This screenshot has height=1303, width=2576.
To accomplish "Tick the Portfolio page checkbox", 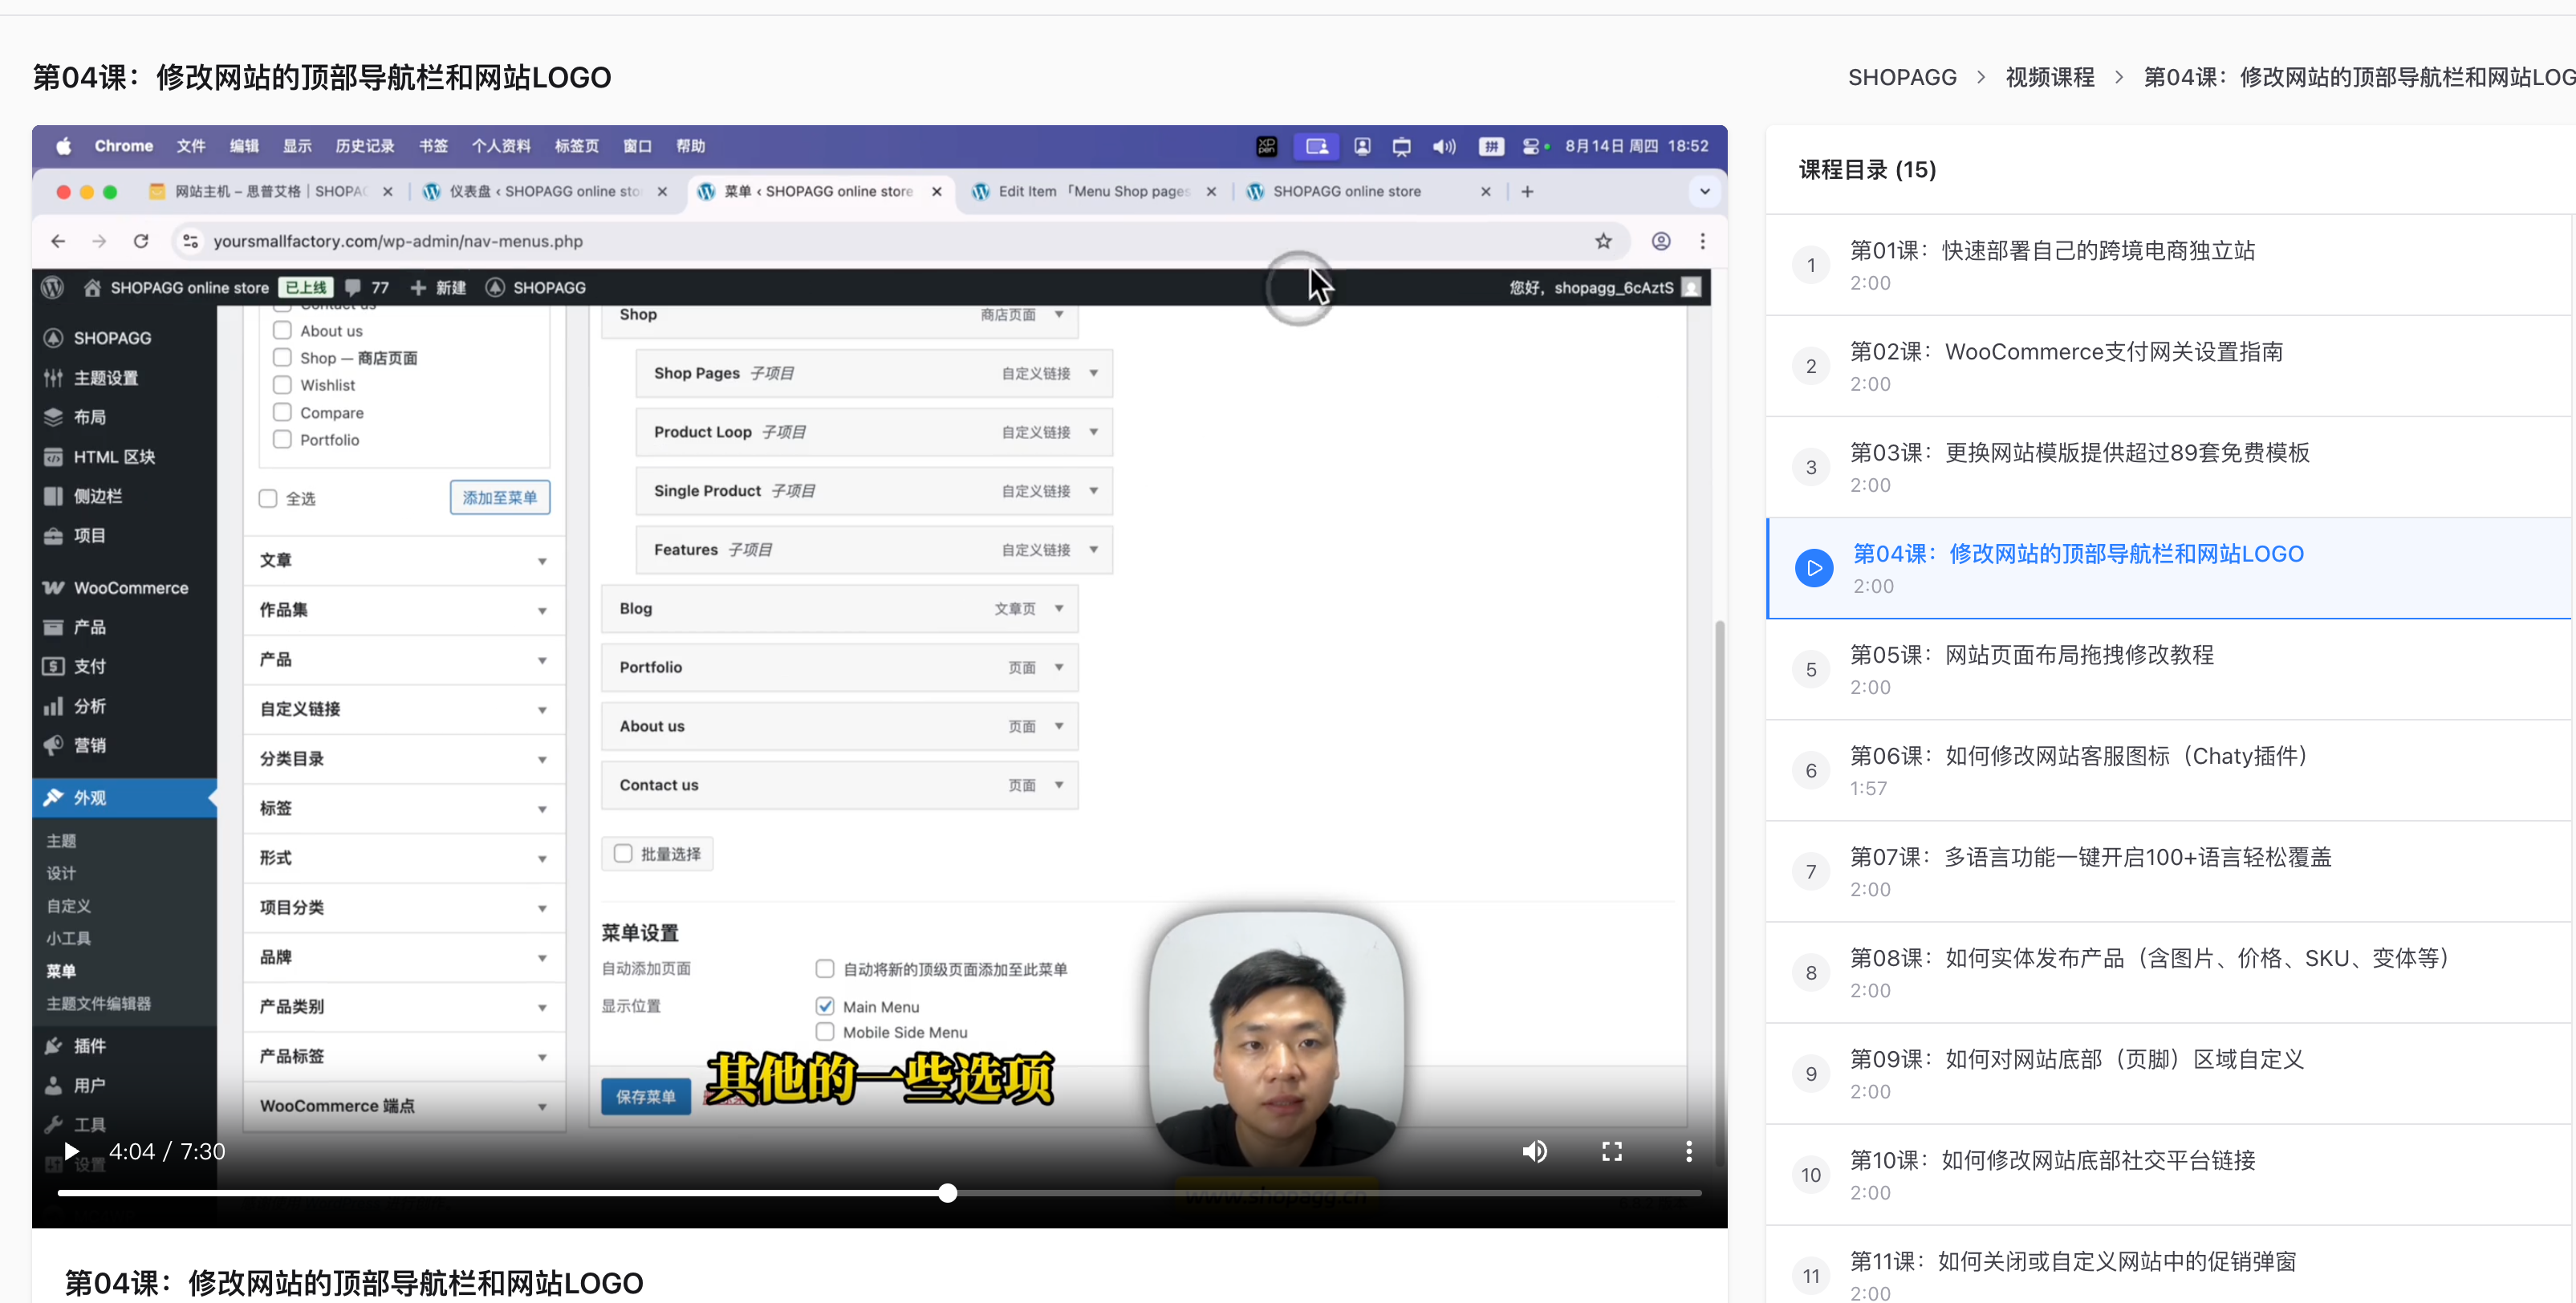I will [x=282, y=439].
